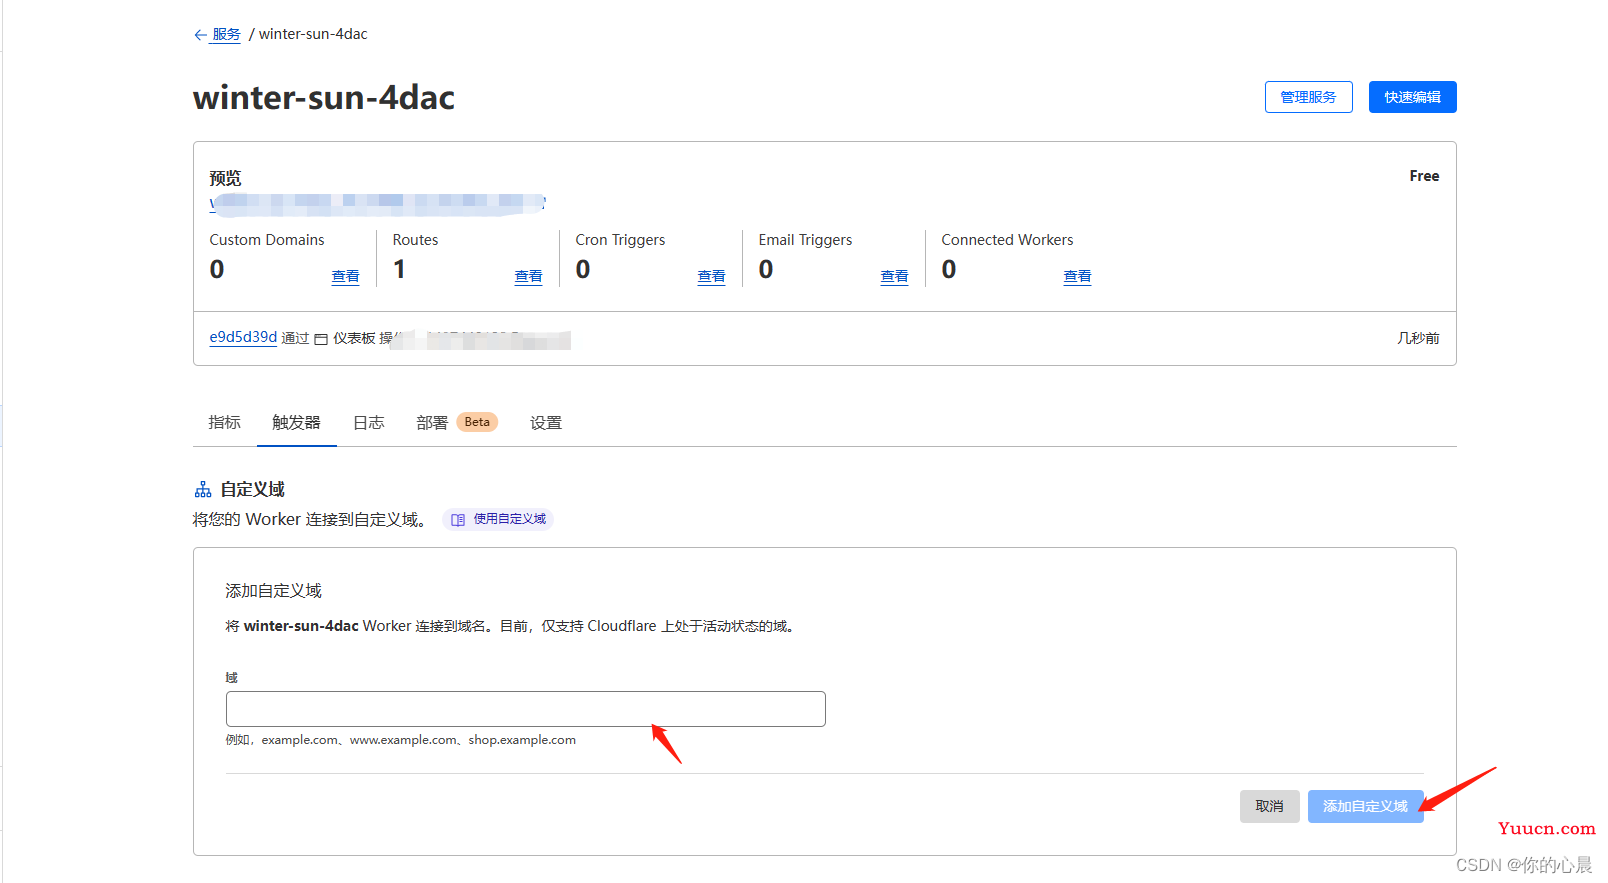This screenshot has height=883, width=1608.
Task: Click the 仪表板 window icon in deployment row
Action: (x=321, y=339)
